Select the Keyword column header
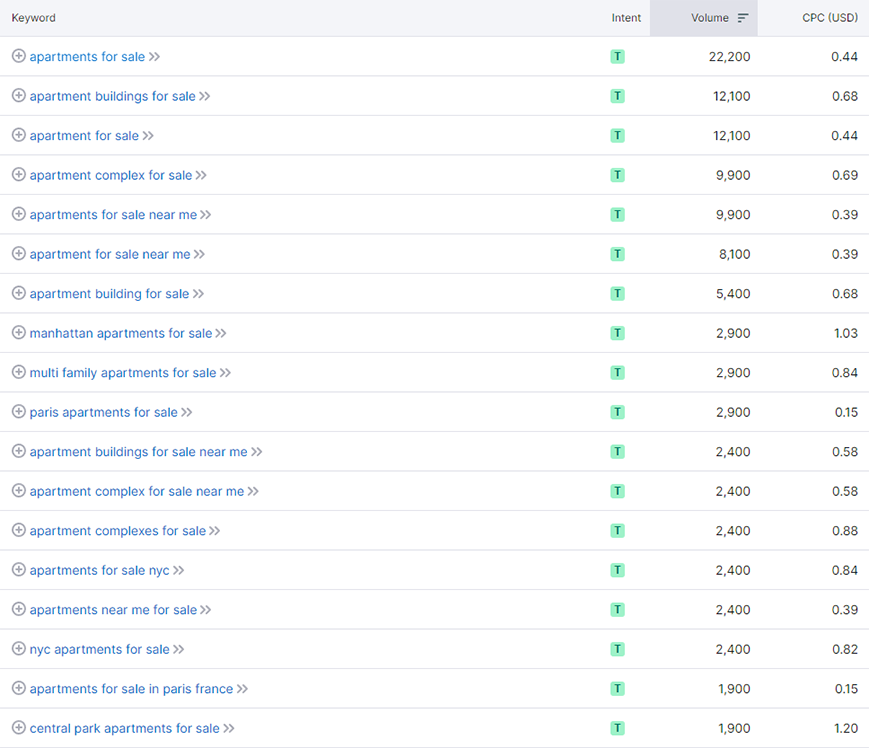 tap(34, 18)
